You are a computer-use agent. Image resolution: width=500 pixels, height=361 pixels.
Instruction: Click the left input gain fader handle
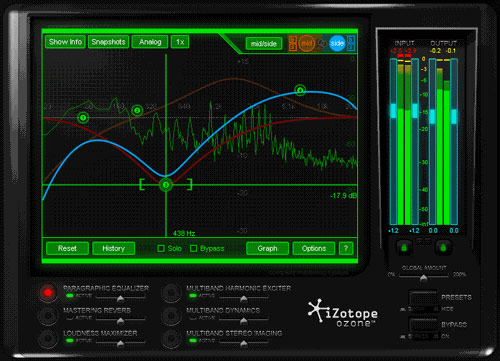[393, 111]
